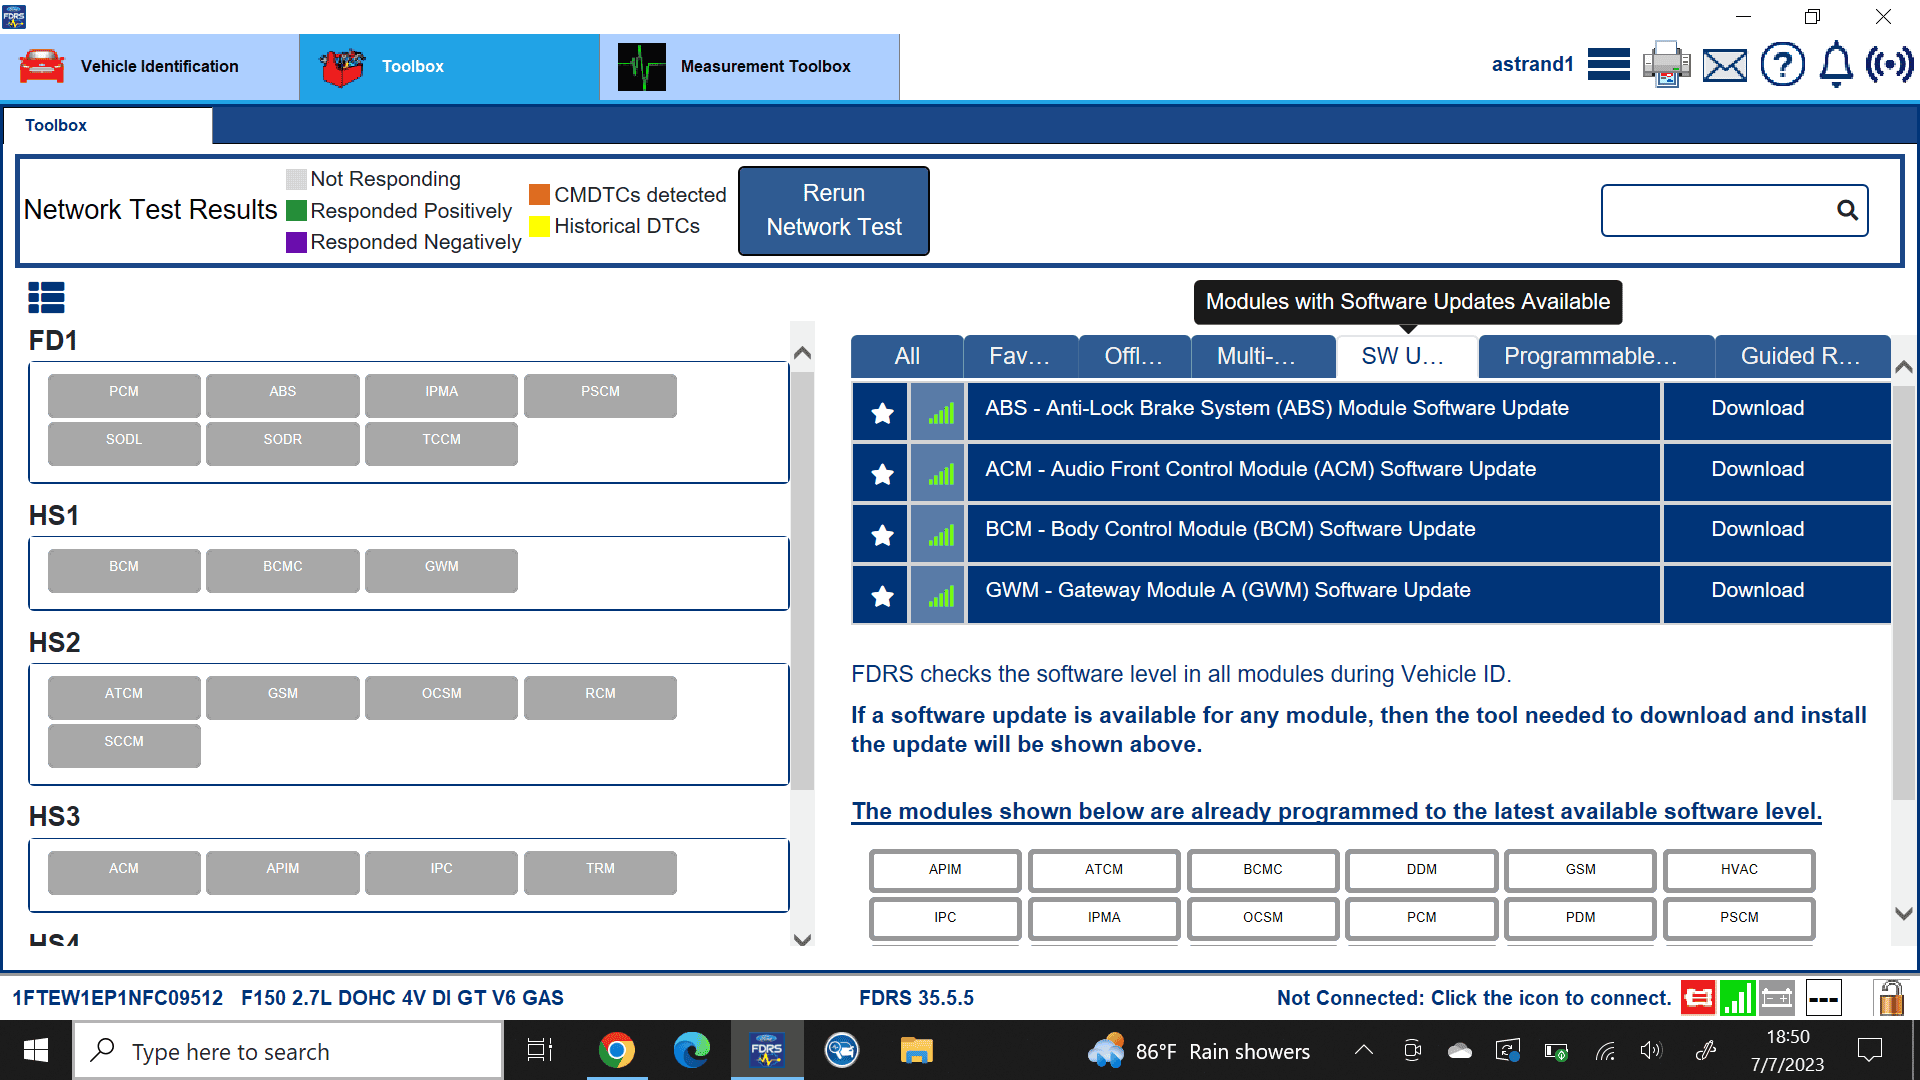Open notifications via the bell icon
This screenshot has width=1920, height=1080.
point(1835,64)
